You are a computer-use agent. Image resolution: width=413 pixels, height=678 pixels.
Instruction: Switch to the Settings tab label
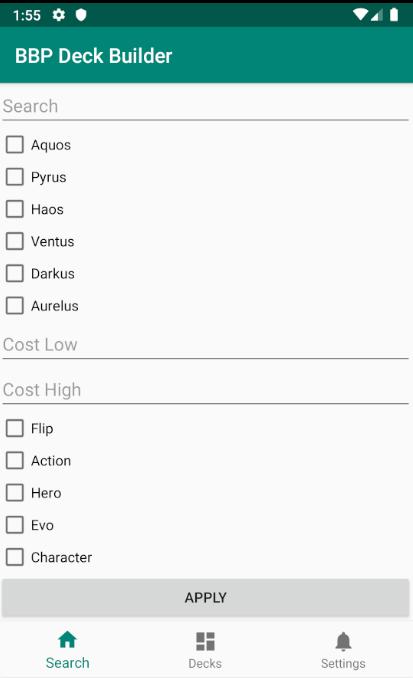tap(343, 663)
